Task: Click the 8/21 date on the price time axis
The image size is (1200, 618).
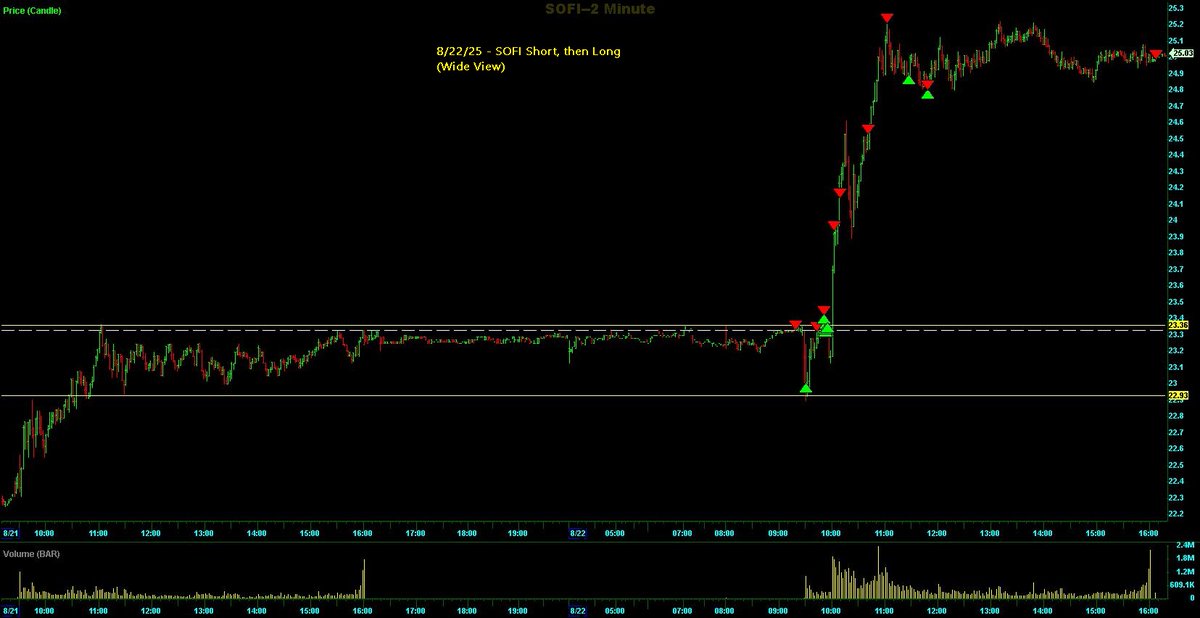Action: pyautogui.click(x=11, y=534)
